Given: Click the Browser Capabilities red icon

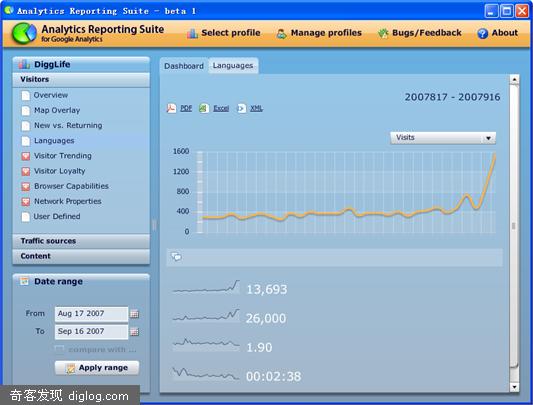Looking at the screenshot, I should pos(25,186).
